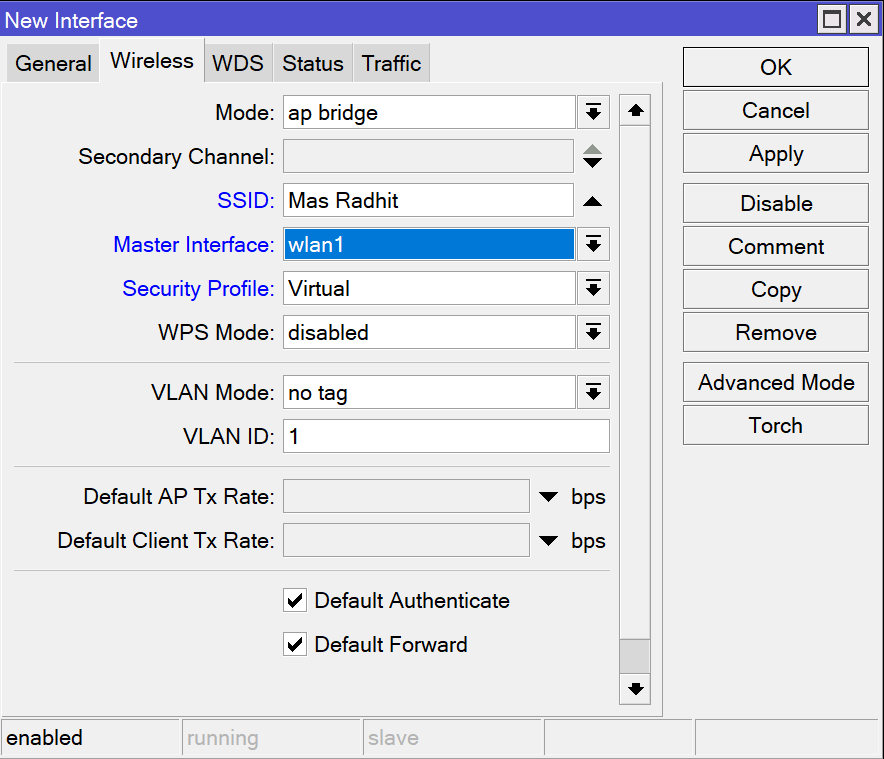Close the New Interface window
This screenshot has width=884, height=759.
click(864, 19)
